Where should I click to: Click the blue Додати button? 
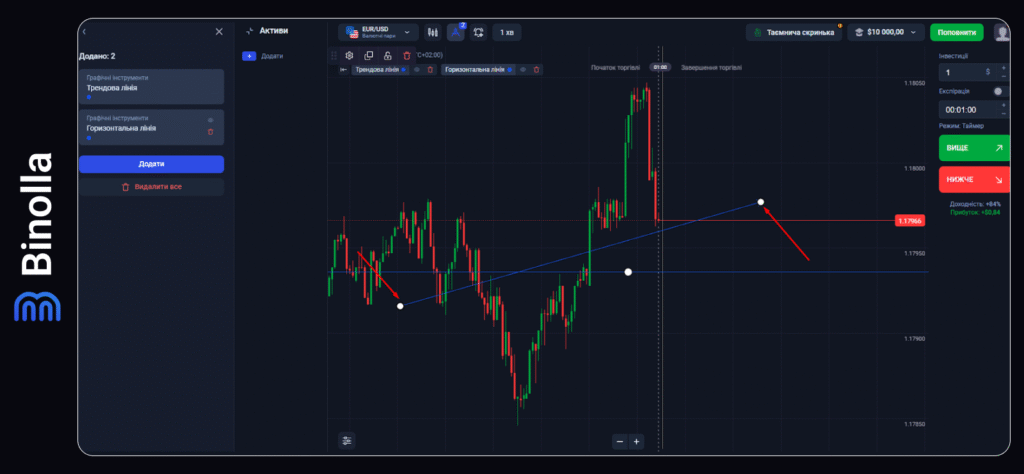tap(151, 164)
